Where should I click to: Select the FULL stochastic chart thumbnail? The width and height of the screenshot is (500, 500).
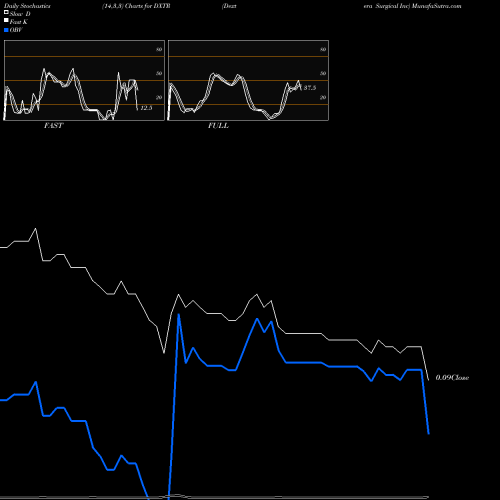pos(248,80)
